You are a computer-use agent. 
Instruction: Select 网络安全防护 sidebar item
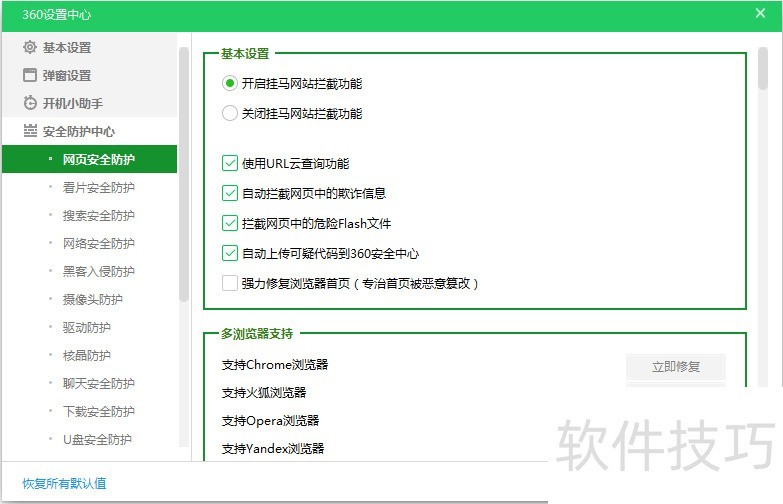click(90, 243)
